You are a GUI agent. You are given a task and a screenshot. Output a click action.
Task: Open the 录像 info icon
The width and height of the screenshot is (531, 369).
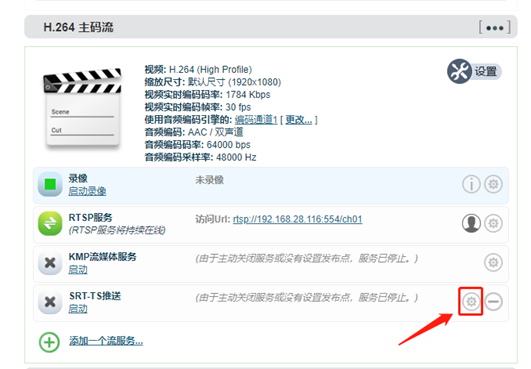(471, 184)
